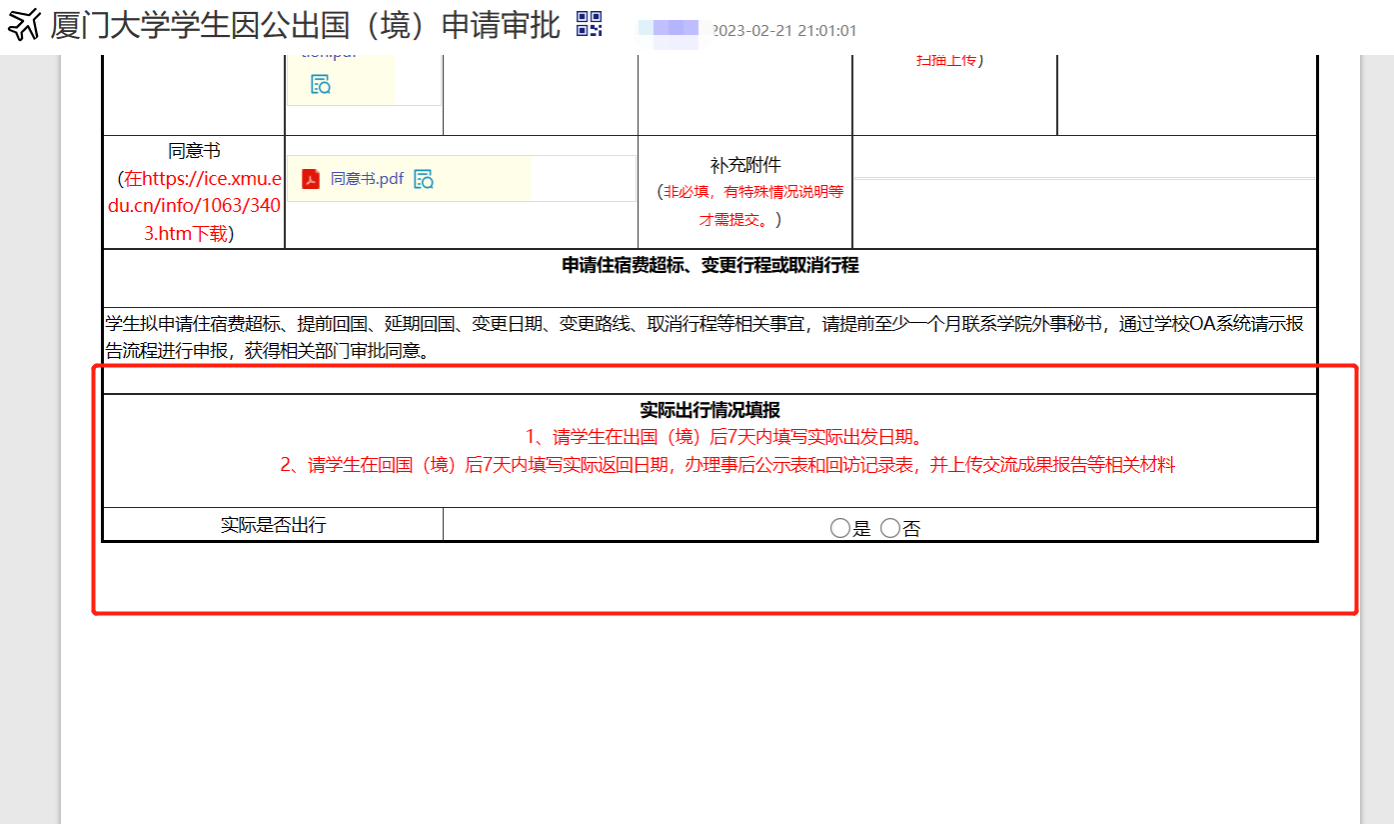This screenshot has height=824, width=1394.
Task: Click the page title 厦门大学学生因公出国（境）申请审批
Action: (x=305, y=25)
